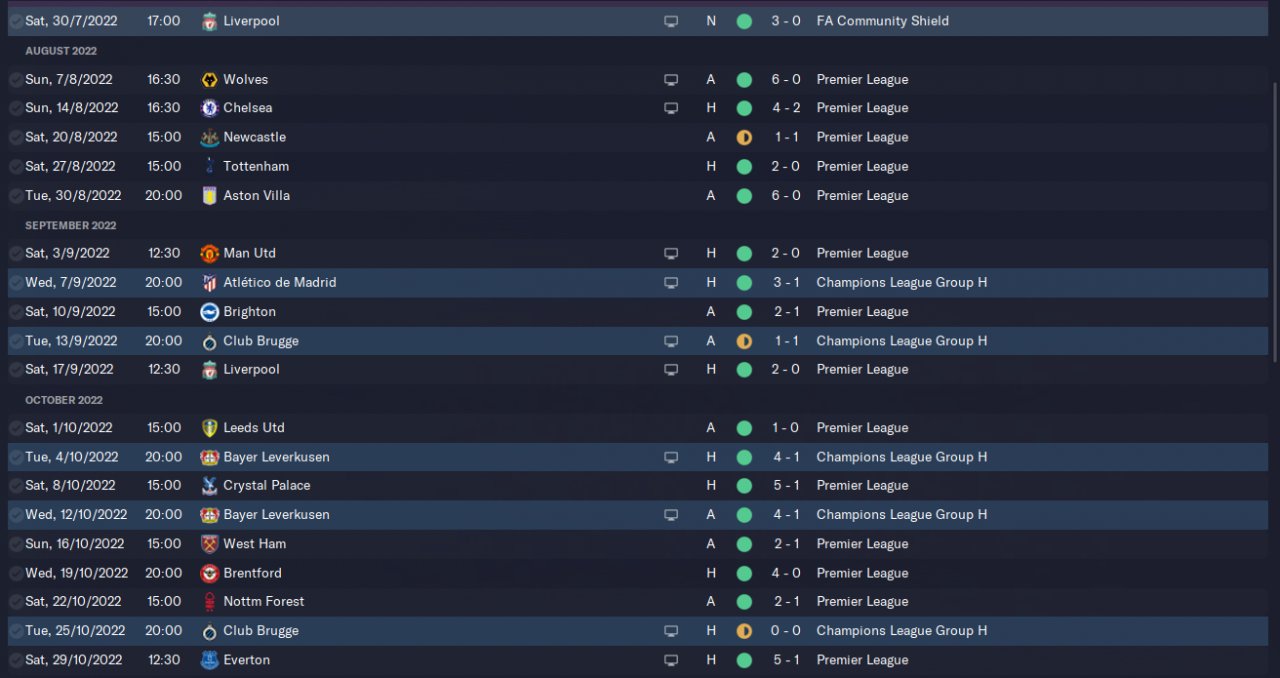This screenshot has height=678, width=1280.
Task: Click the Chelsea club crest
Action: pyautogui.click(x=209, y=108)
